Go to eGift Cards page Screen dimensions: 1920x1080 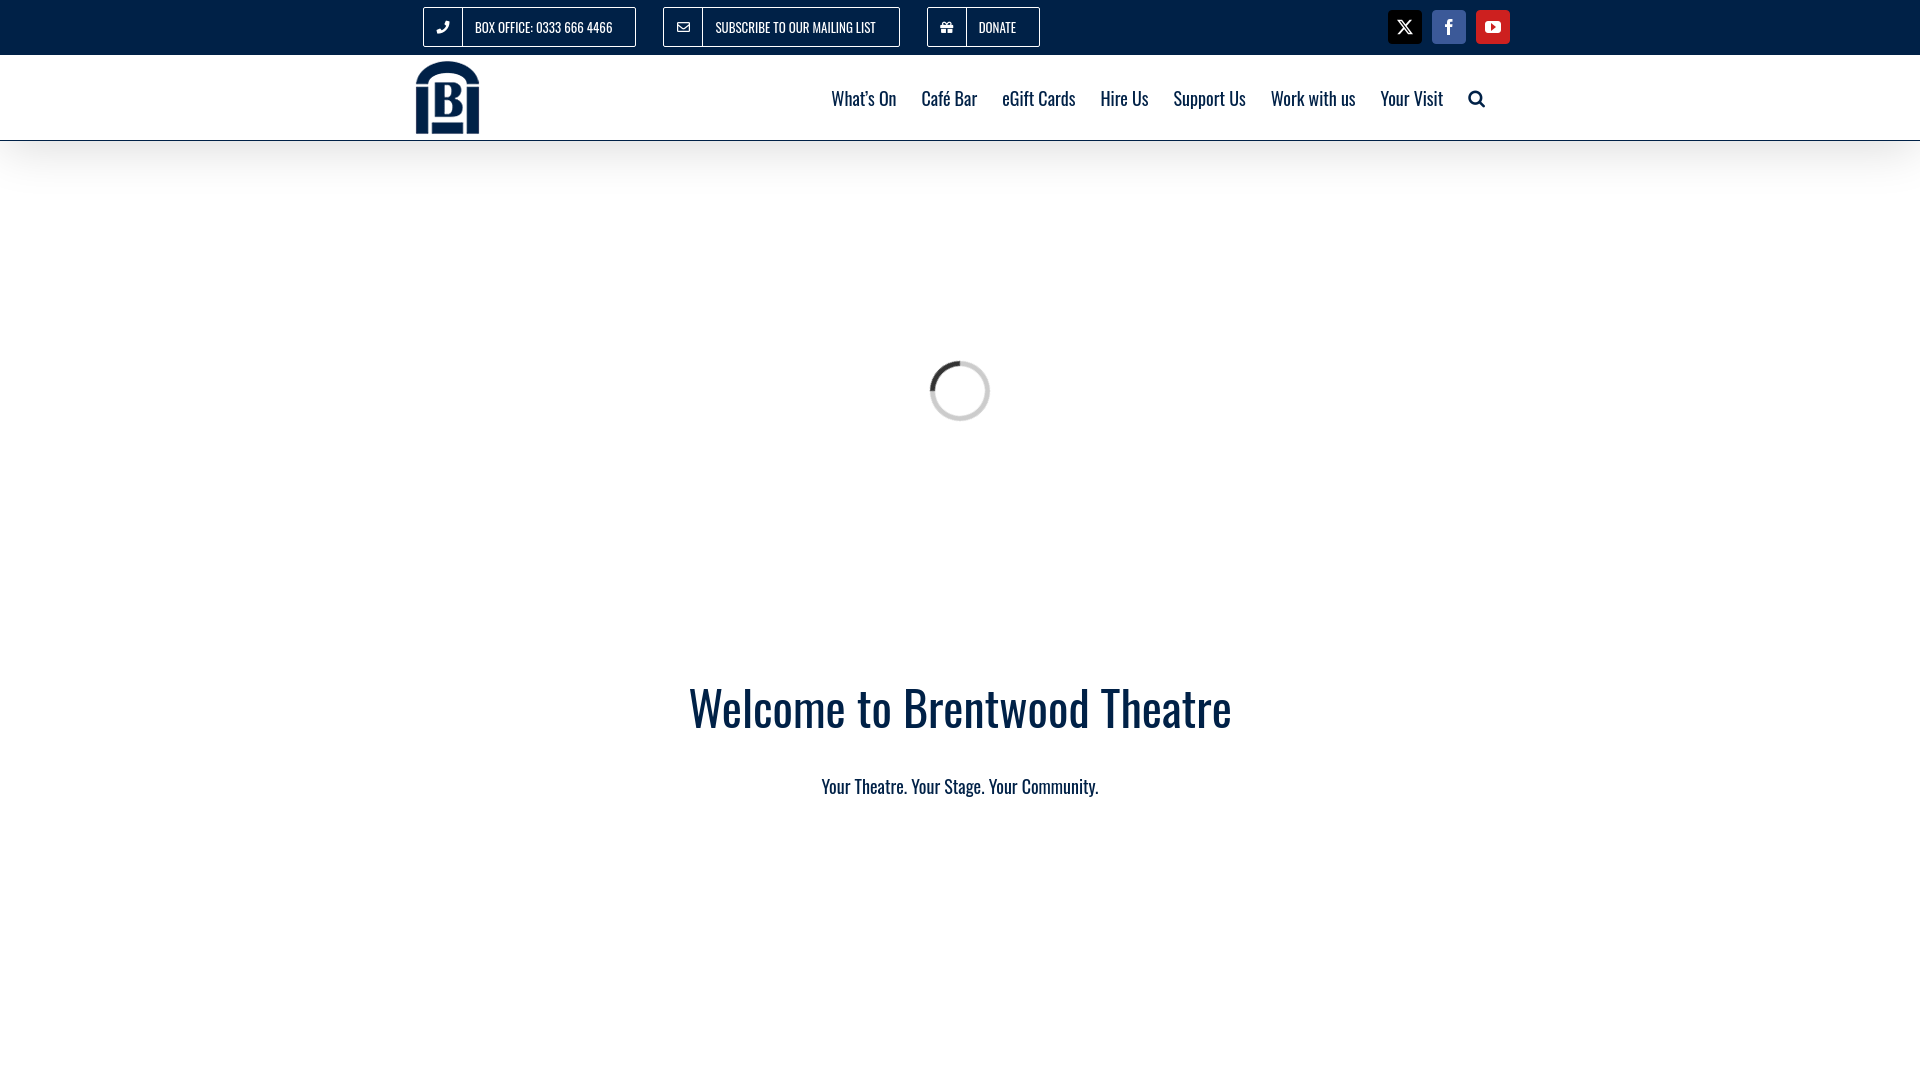pyautogui.click(x=1038, y=98)
